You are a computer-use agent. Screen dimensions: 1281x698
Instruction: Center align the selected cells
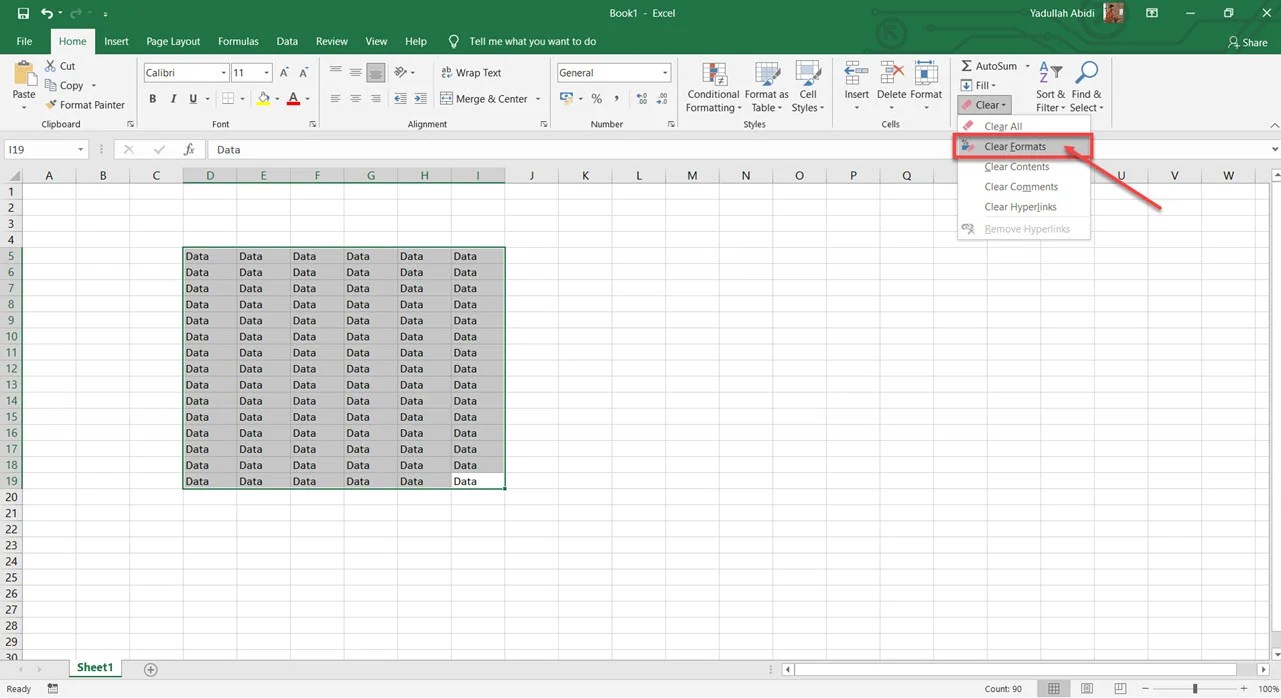[x=356, y=98]
